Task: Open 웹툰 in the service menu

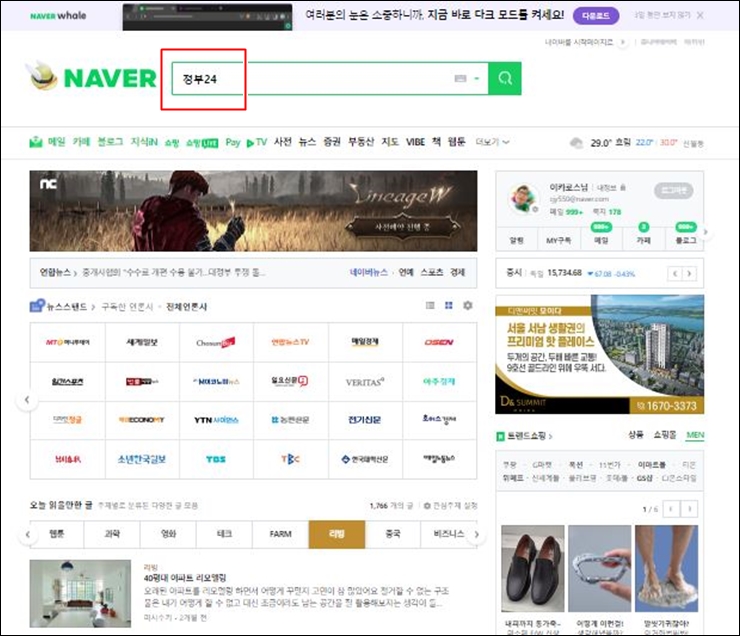Action: pos(456,142)
